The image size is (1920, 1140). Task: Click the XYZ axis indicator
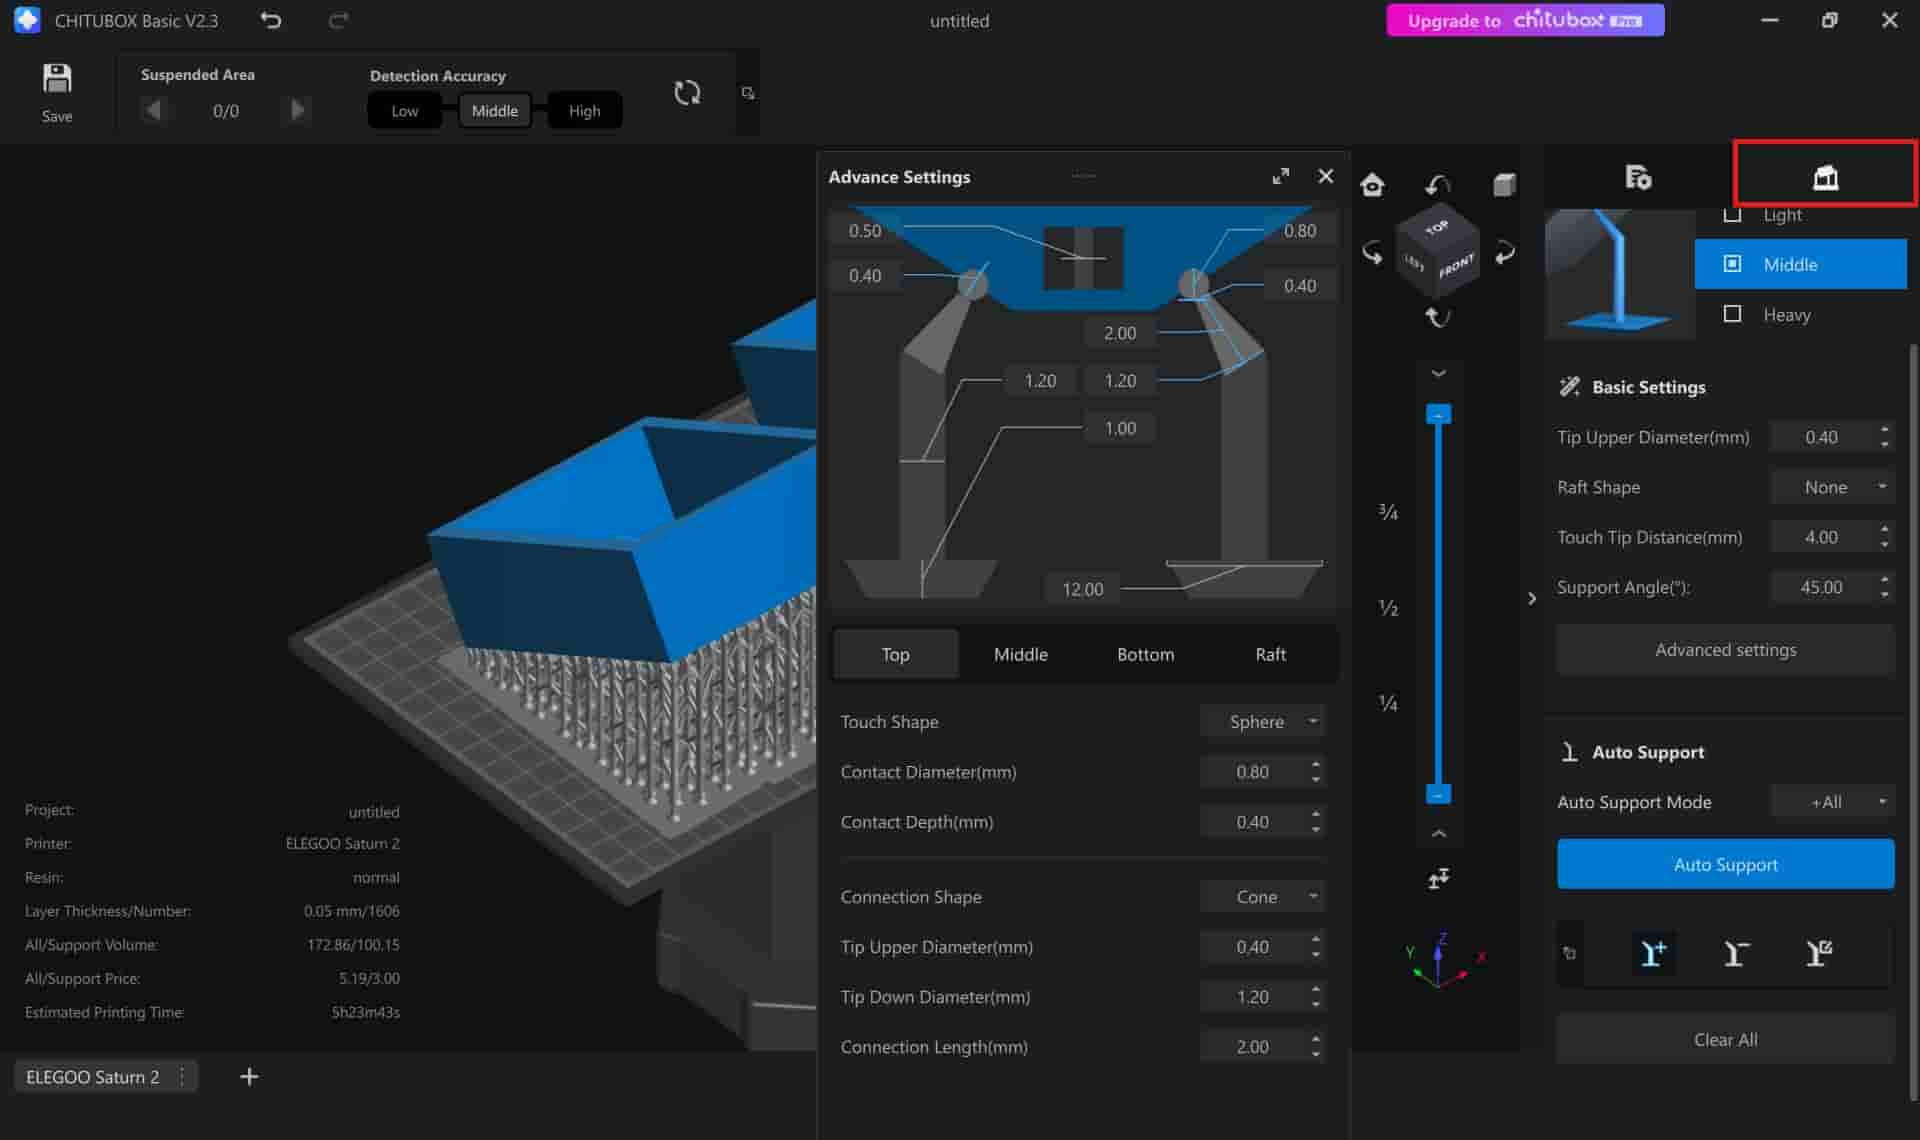pos(1444,960)
